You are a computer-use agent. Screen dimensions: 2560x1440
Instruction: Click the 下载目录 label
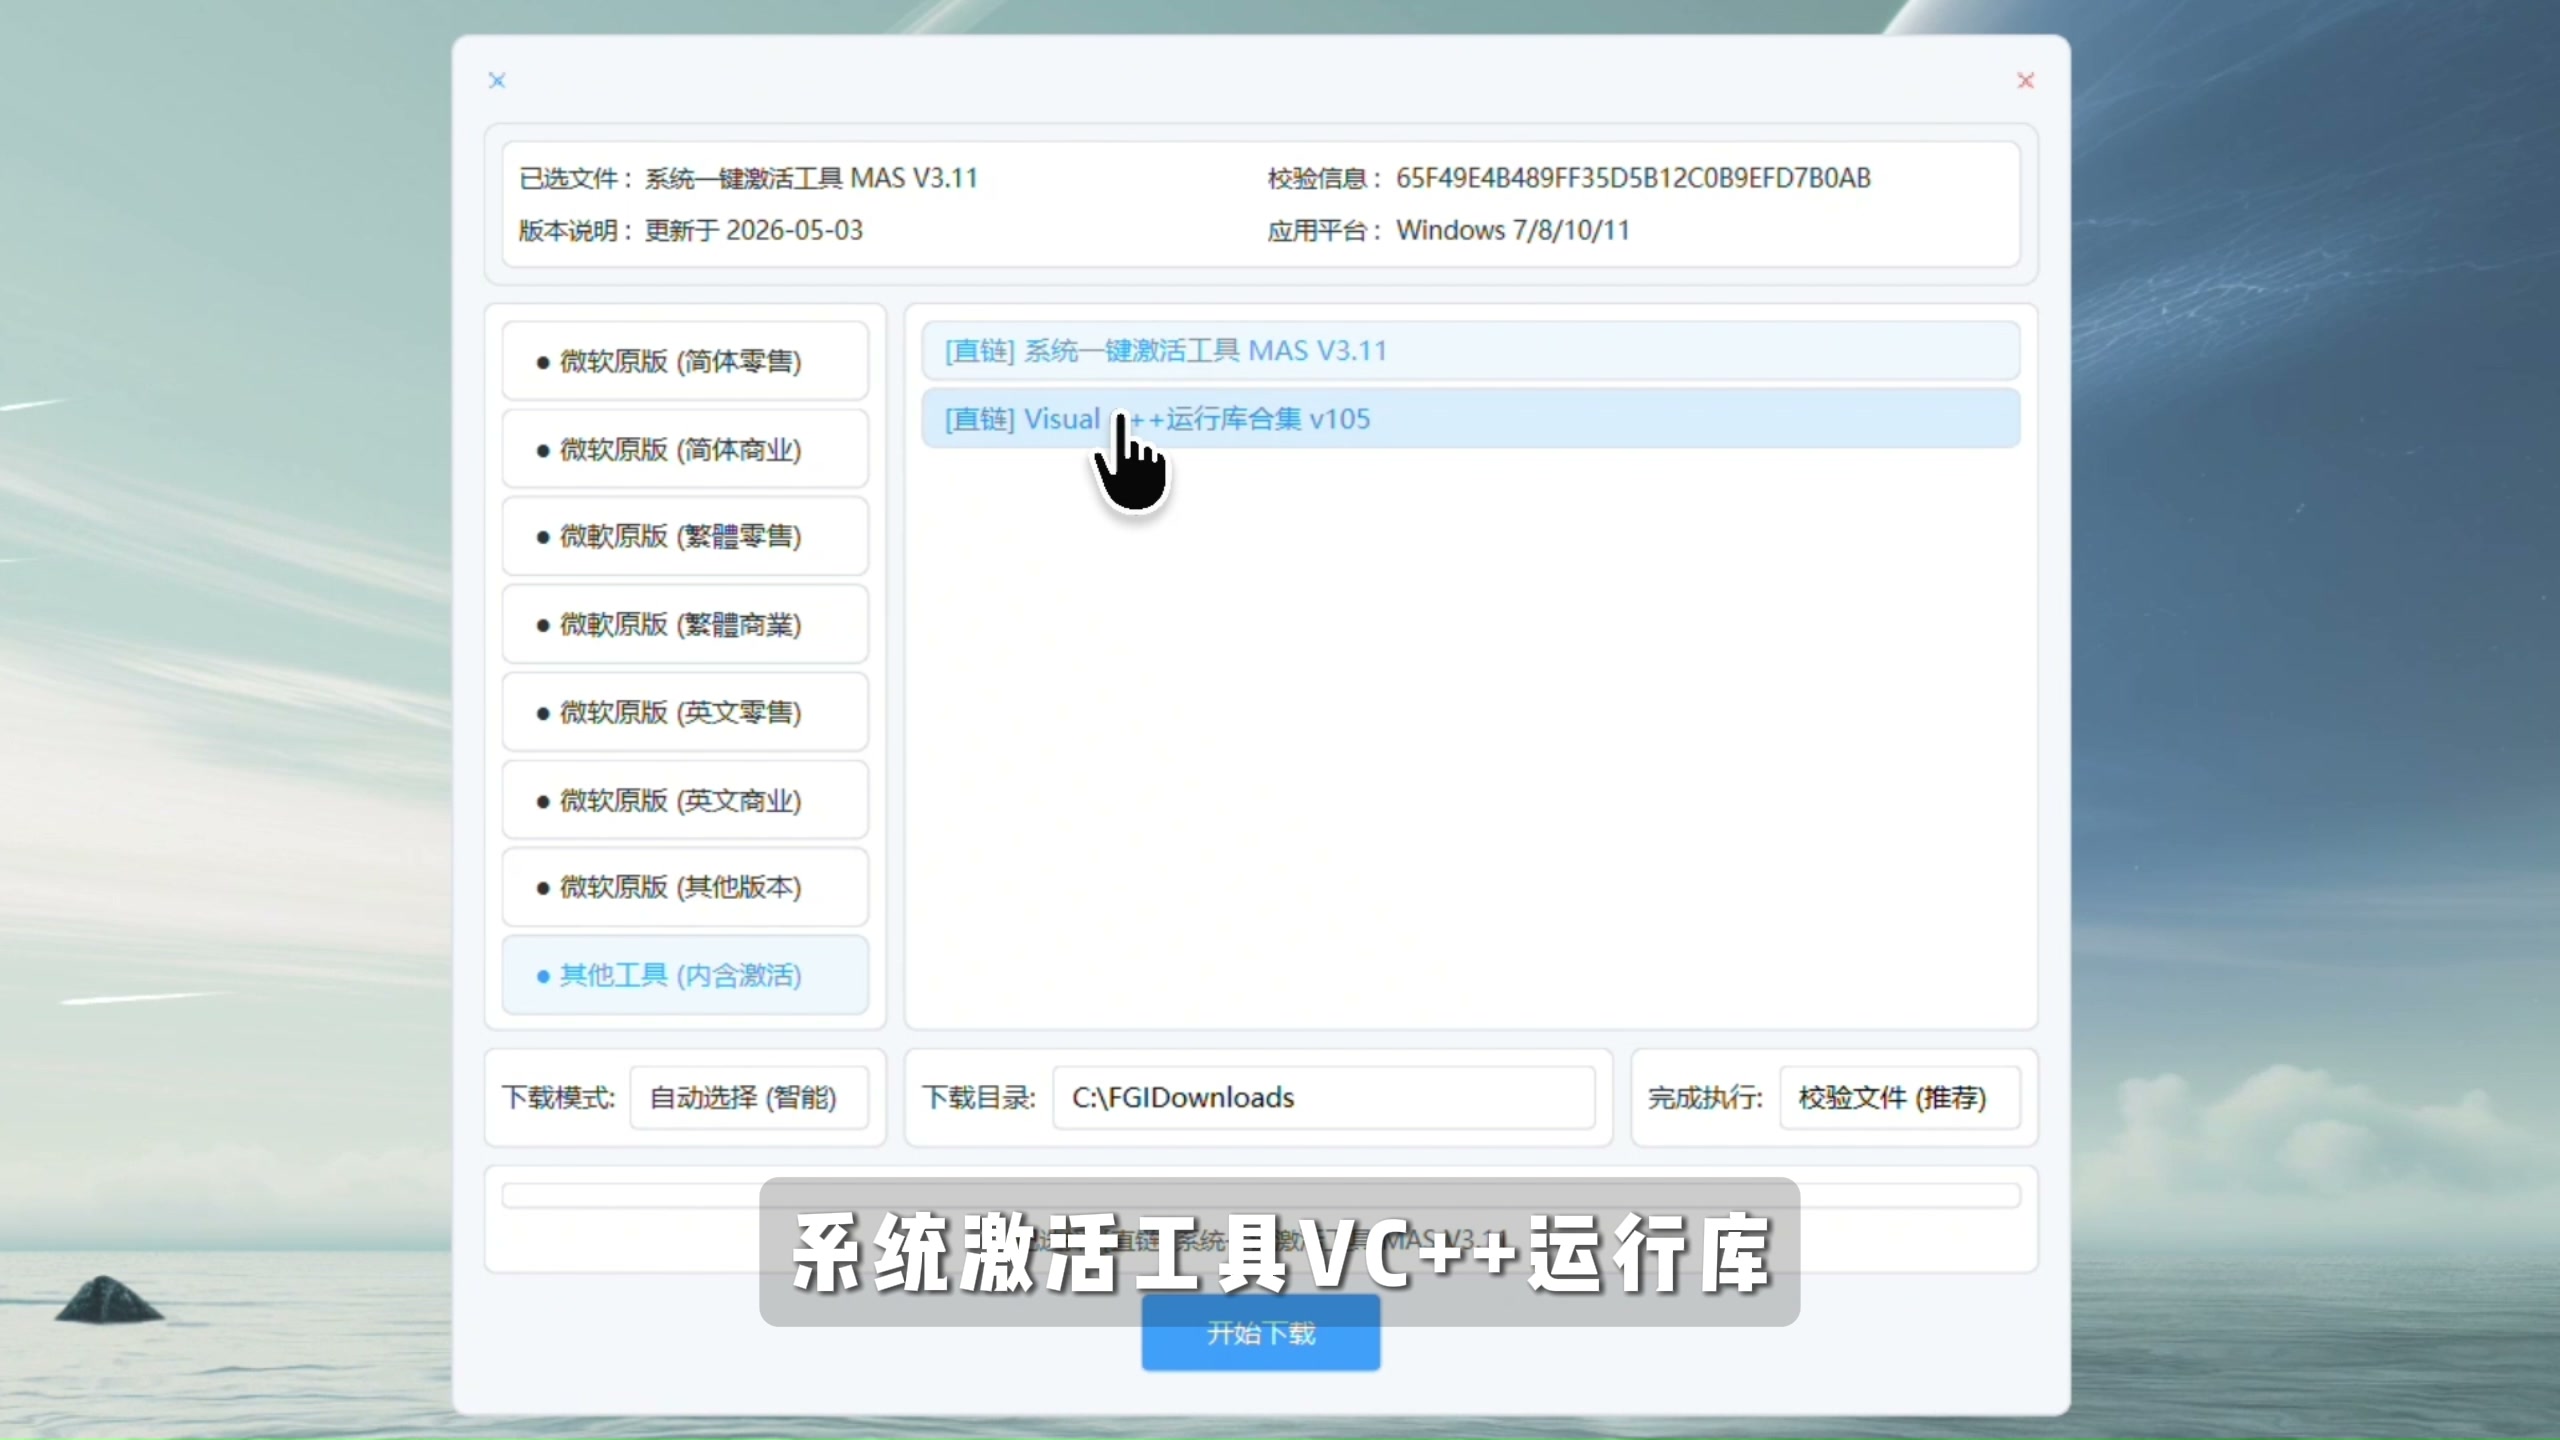click(978, 1098)
